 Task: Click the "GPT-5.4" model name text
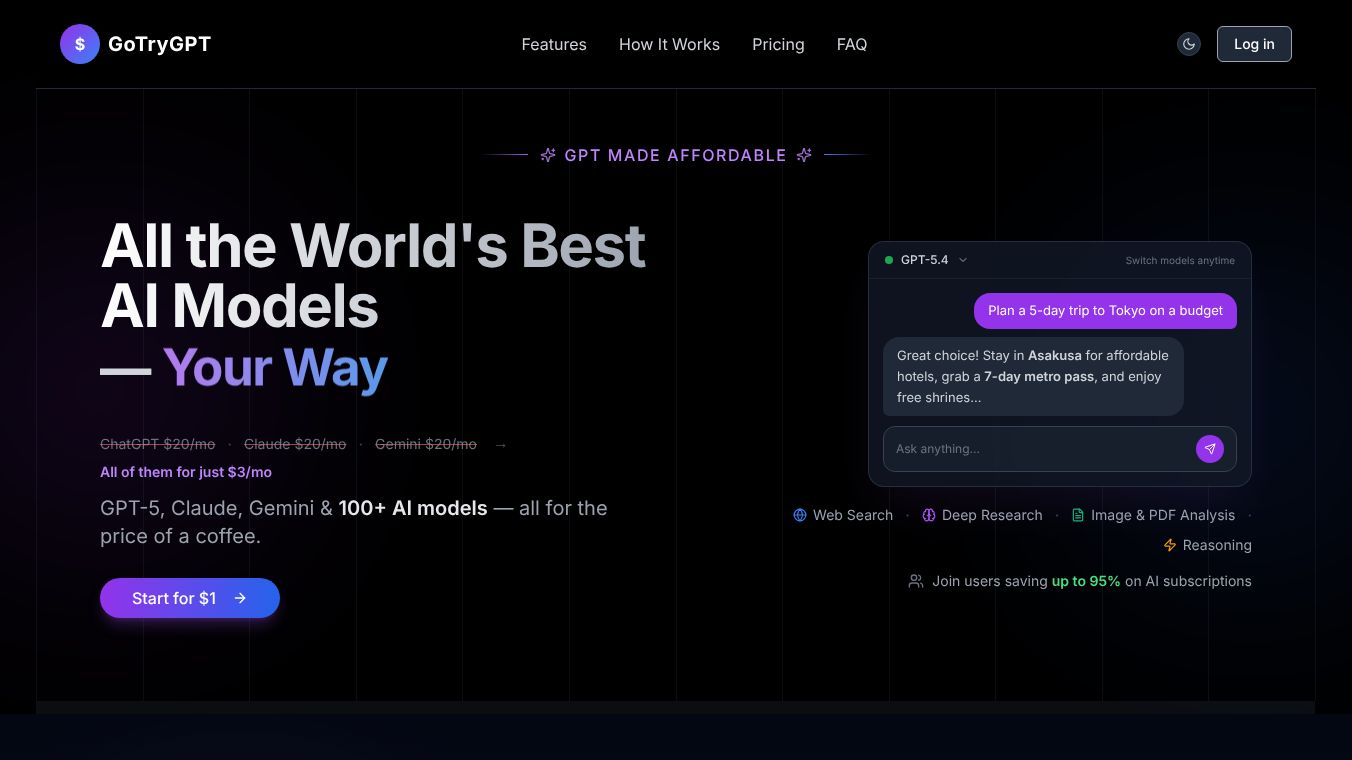click(925, 260)
